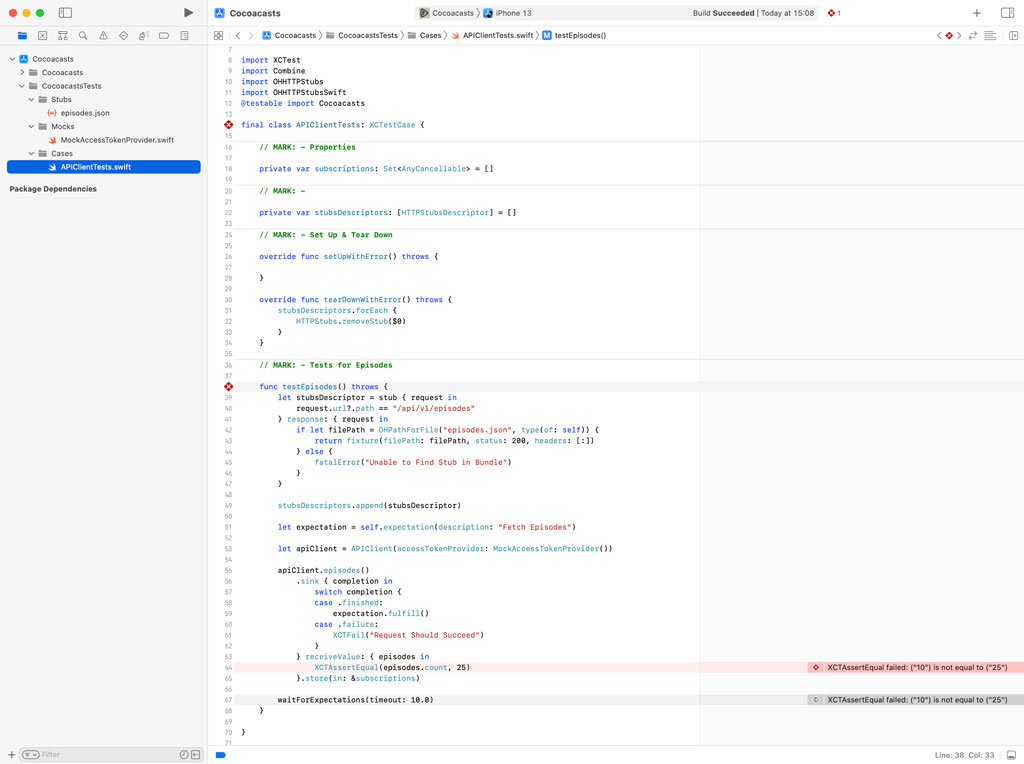Toggle breakpoints in the debug bar
This screenshot has height=764, width=1024.
click(219, 756)
